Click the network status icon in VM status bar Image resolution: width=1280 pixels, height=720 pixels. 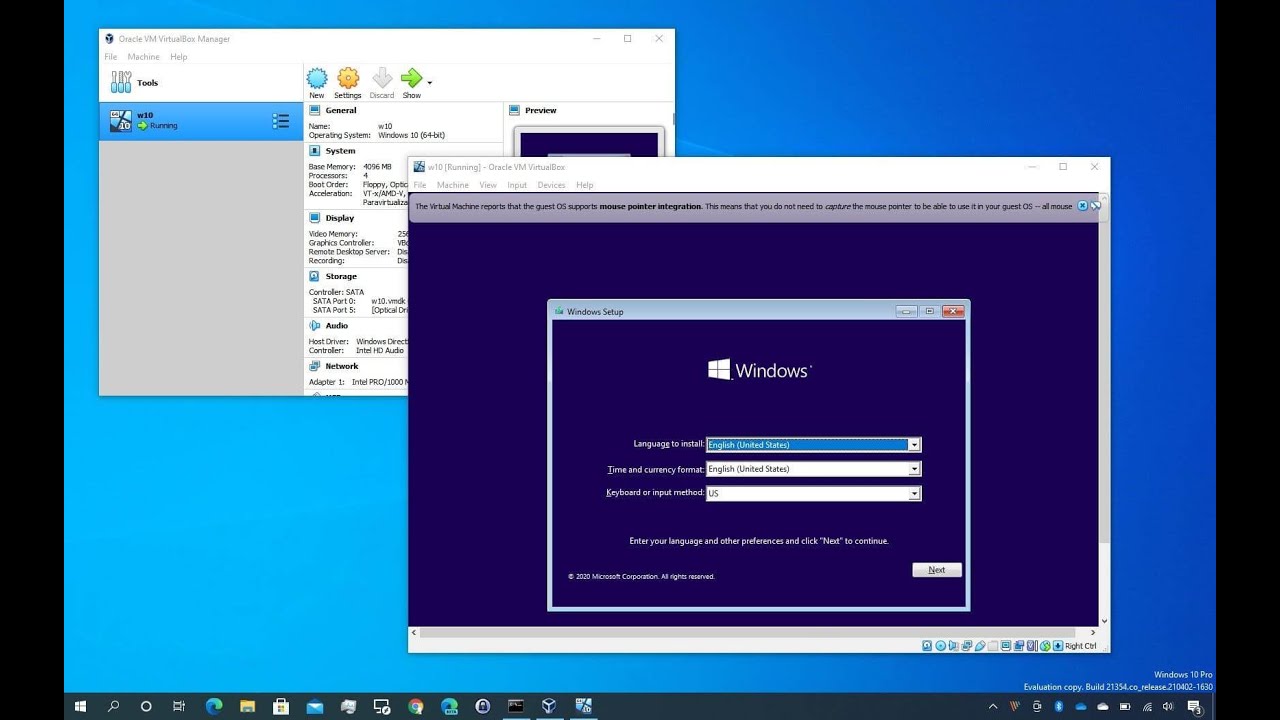(966, 646)
